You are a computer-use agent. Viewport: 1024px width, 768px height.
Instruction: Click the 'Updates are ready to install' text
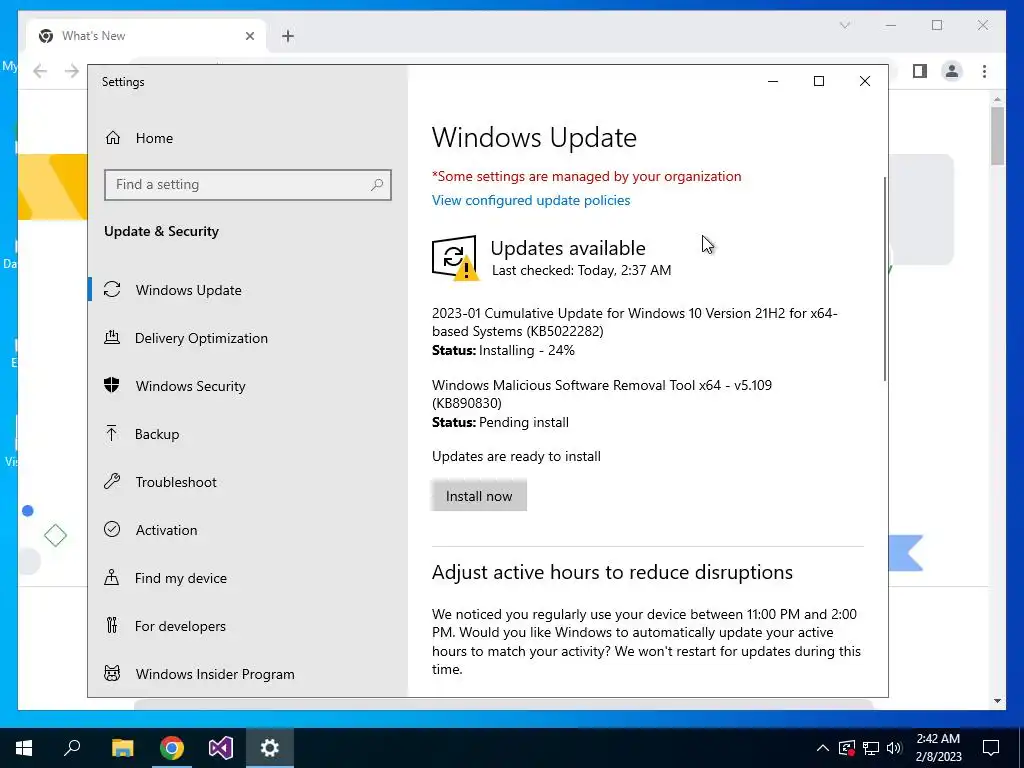(516, 456)
